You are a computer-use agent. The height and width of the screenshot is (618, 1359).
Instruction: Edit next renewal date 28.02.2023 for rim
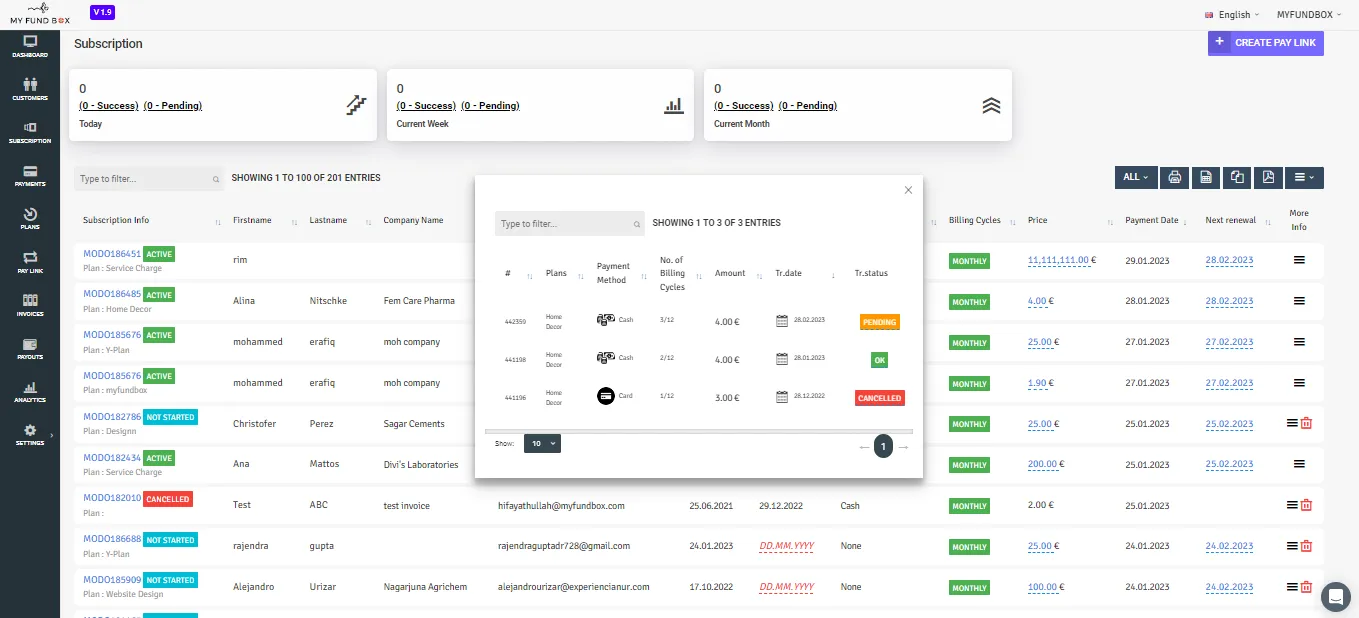(1229, 260)
